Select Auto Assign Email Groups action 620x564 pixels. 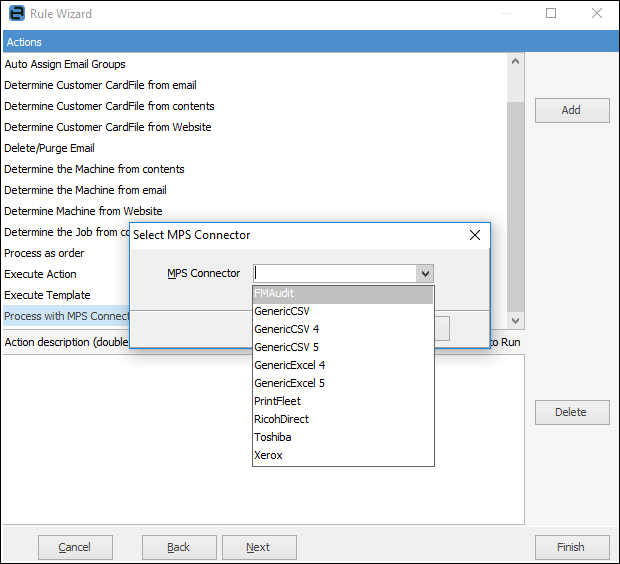click(x=65, y=64)
